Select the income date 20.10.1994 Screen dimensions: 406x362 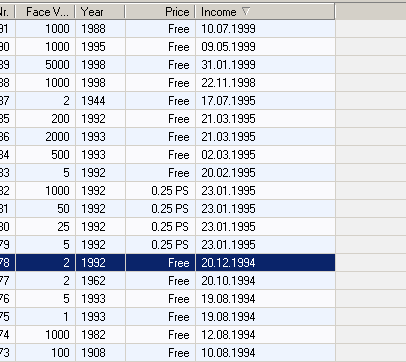[x=228, y=281]
